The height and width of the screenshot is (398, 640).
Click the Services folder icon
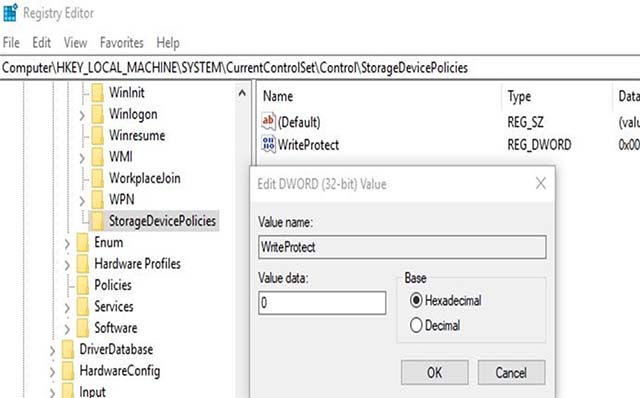click(x=83, y=307)
